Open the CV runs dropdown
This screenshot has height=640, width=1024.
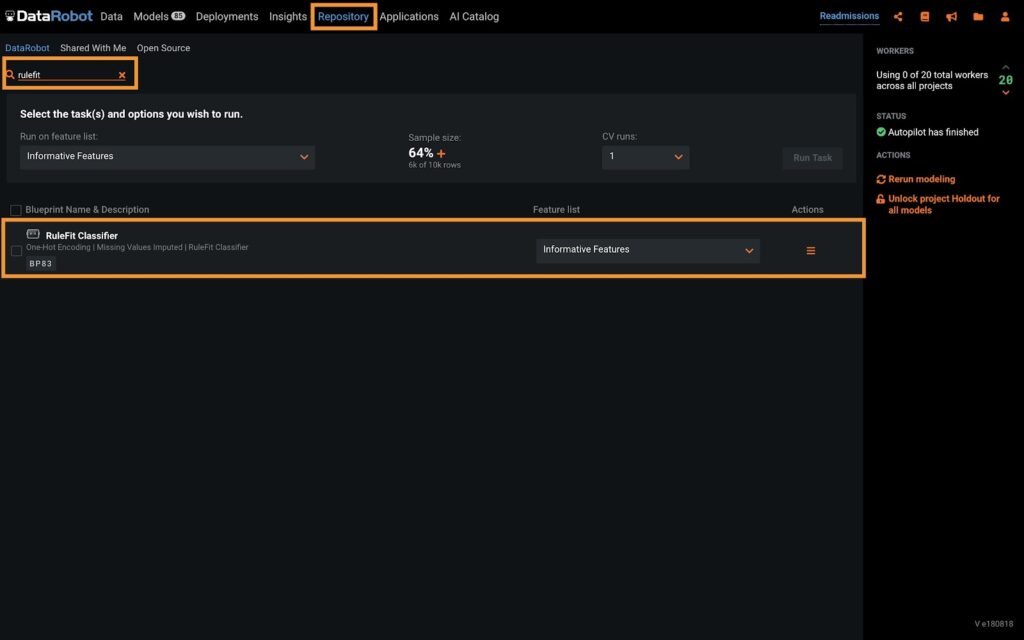tap(645, 157)
